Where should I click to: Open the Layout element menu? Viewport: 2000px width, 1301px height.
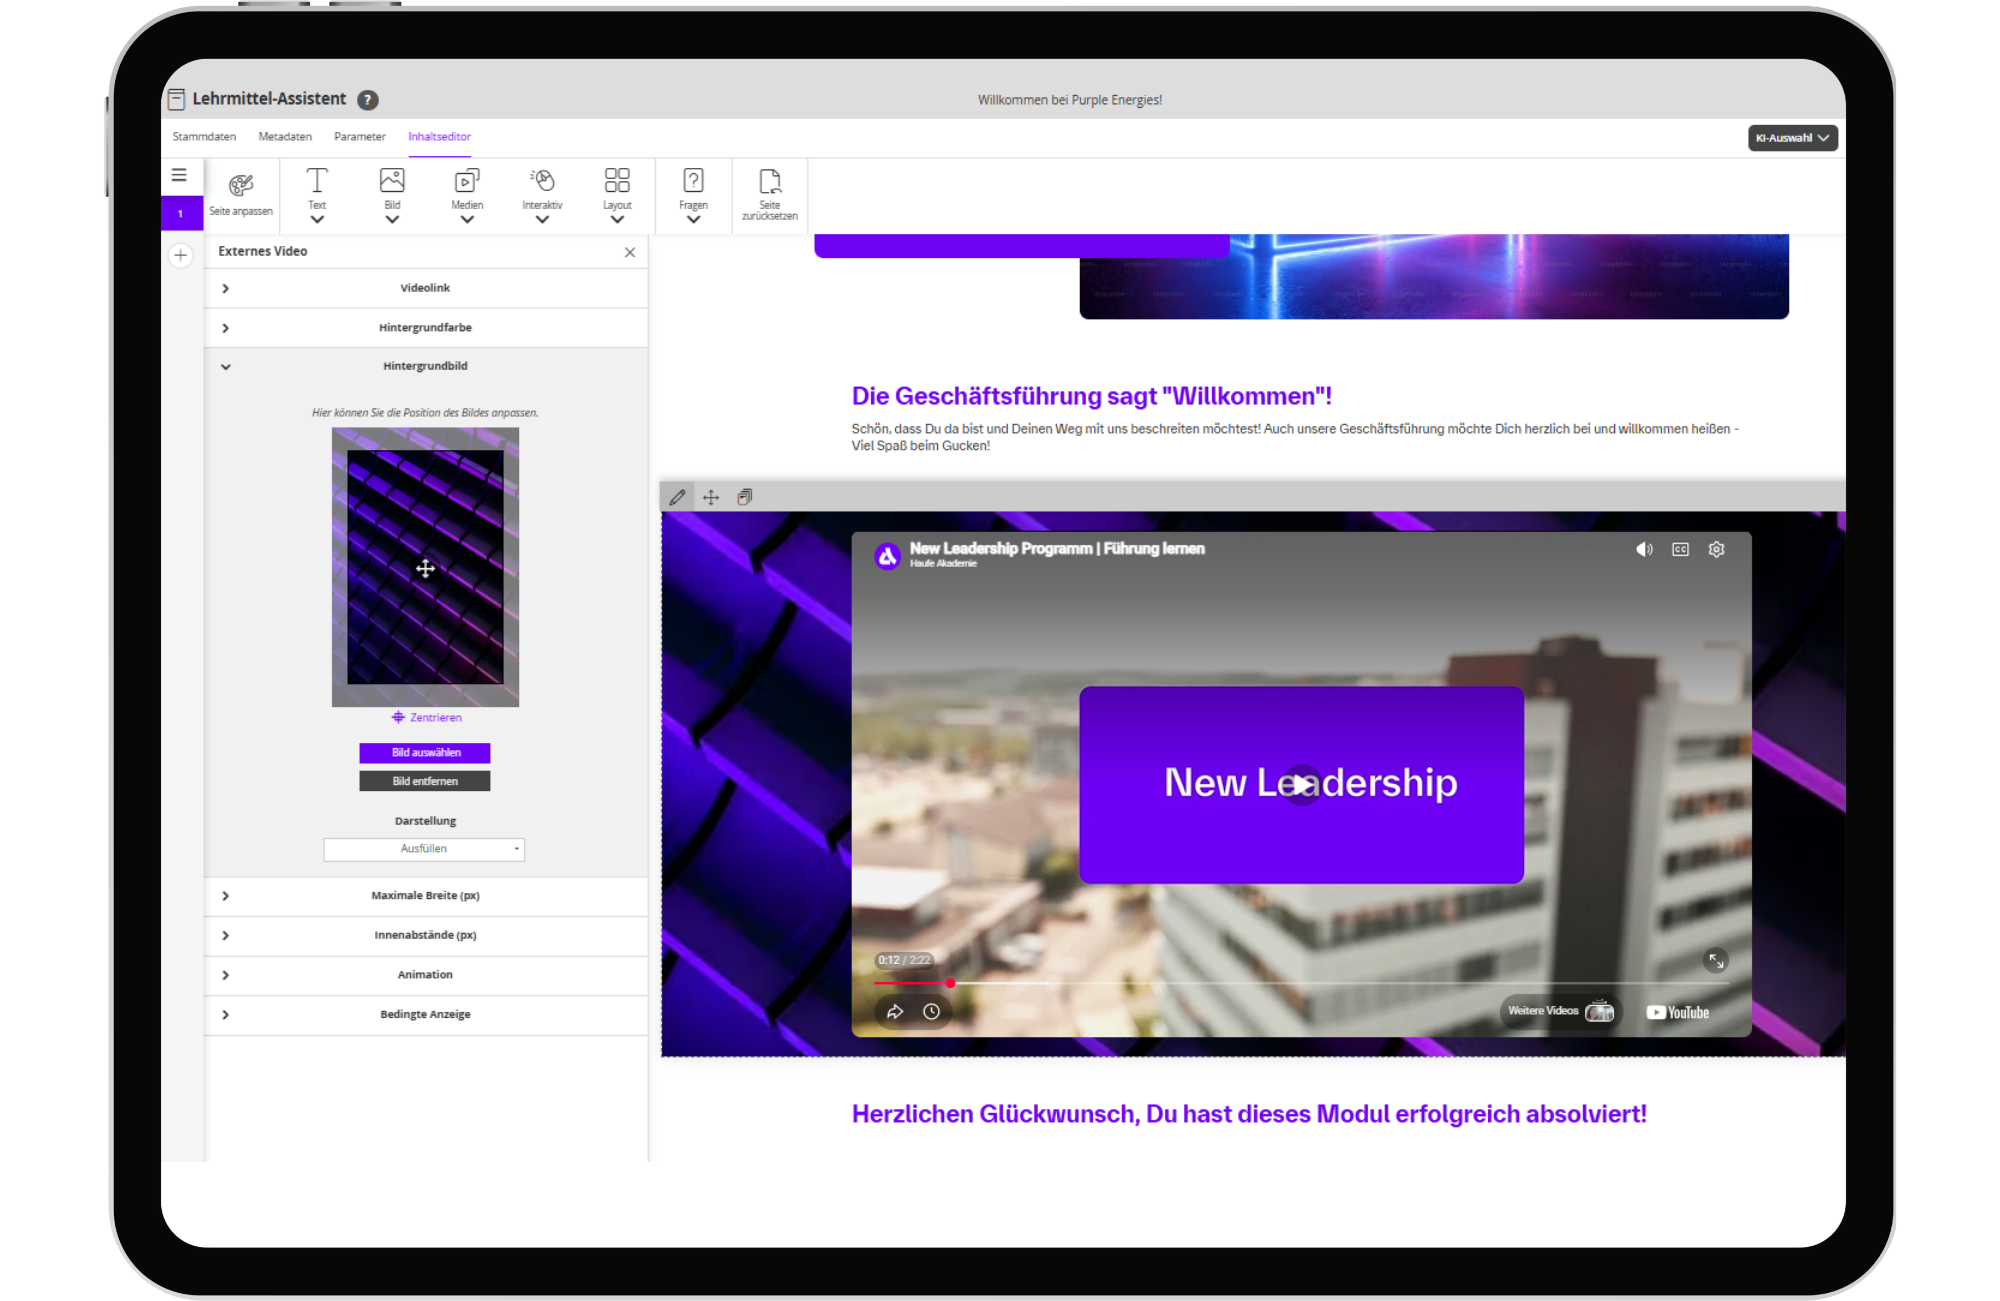coord(617,194)
